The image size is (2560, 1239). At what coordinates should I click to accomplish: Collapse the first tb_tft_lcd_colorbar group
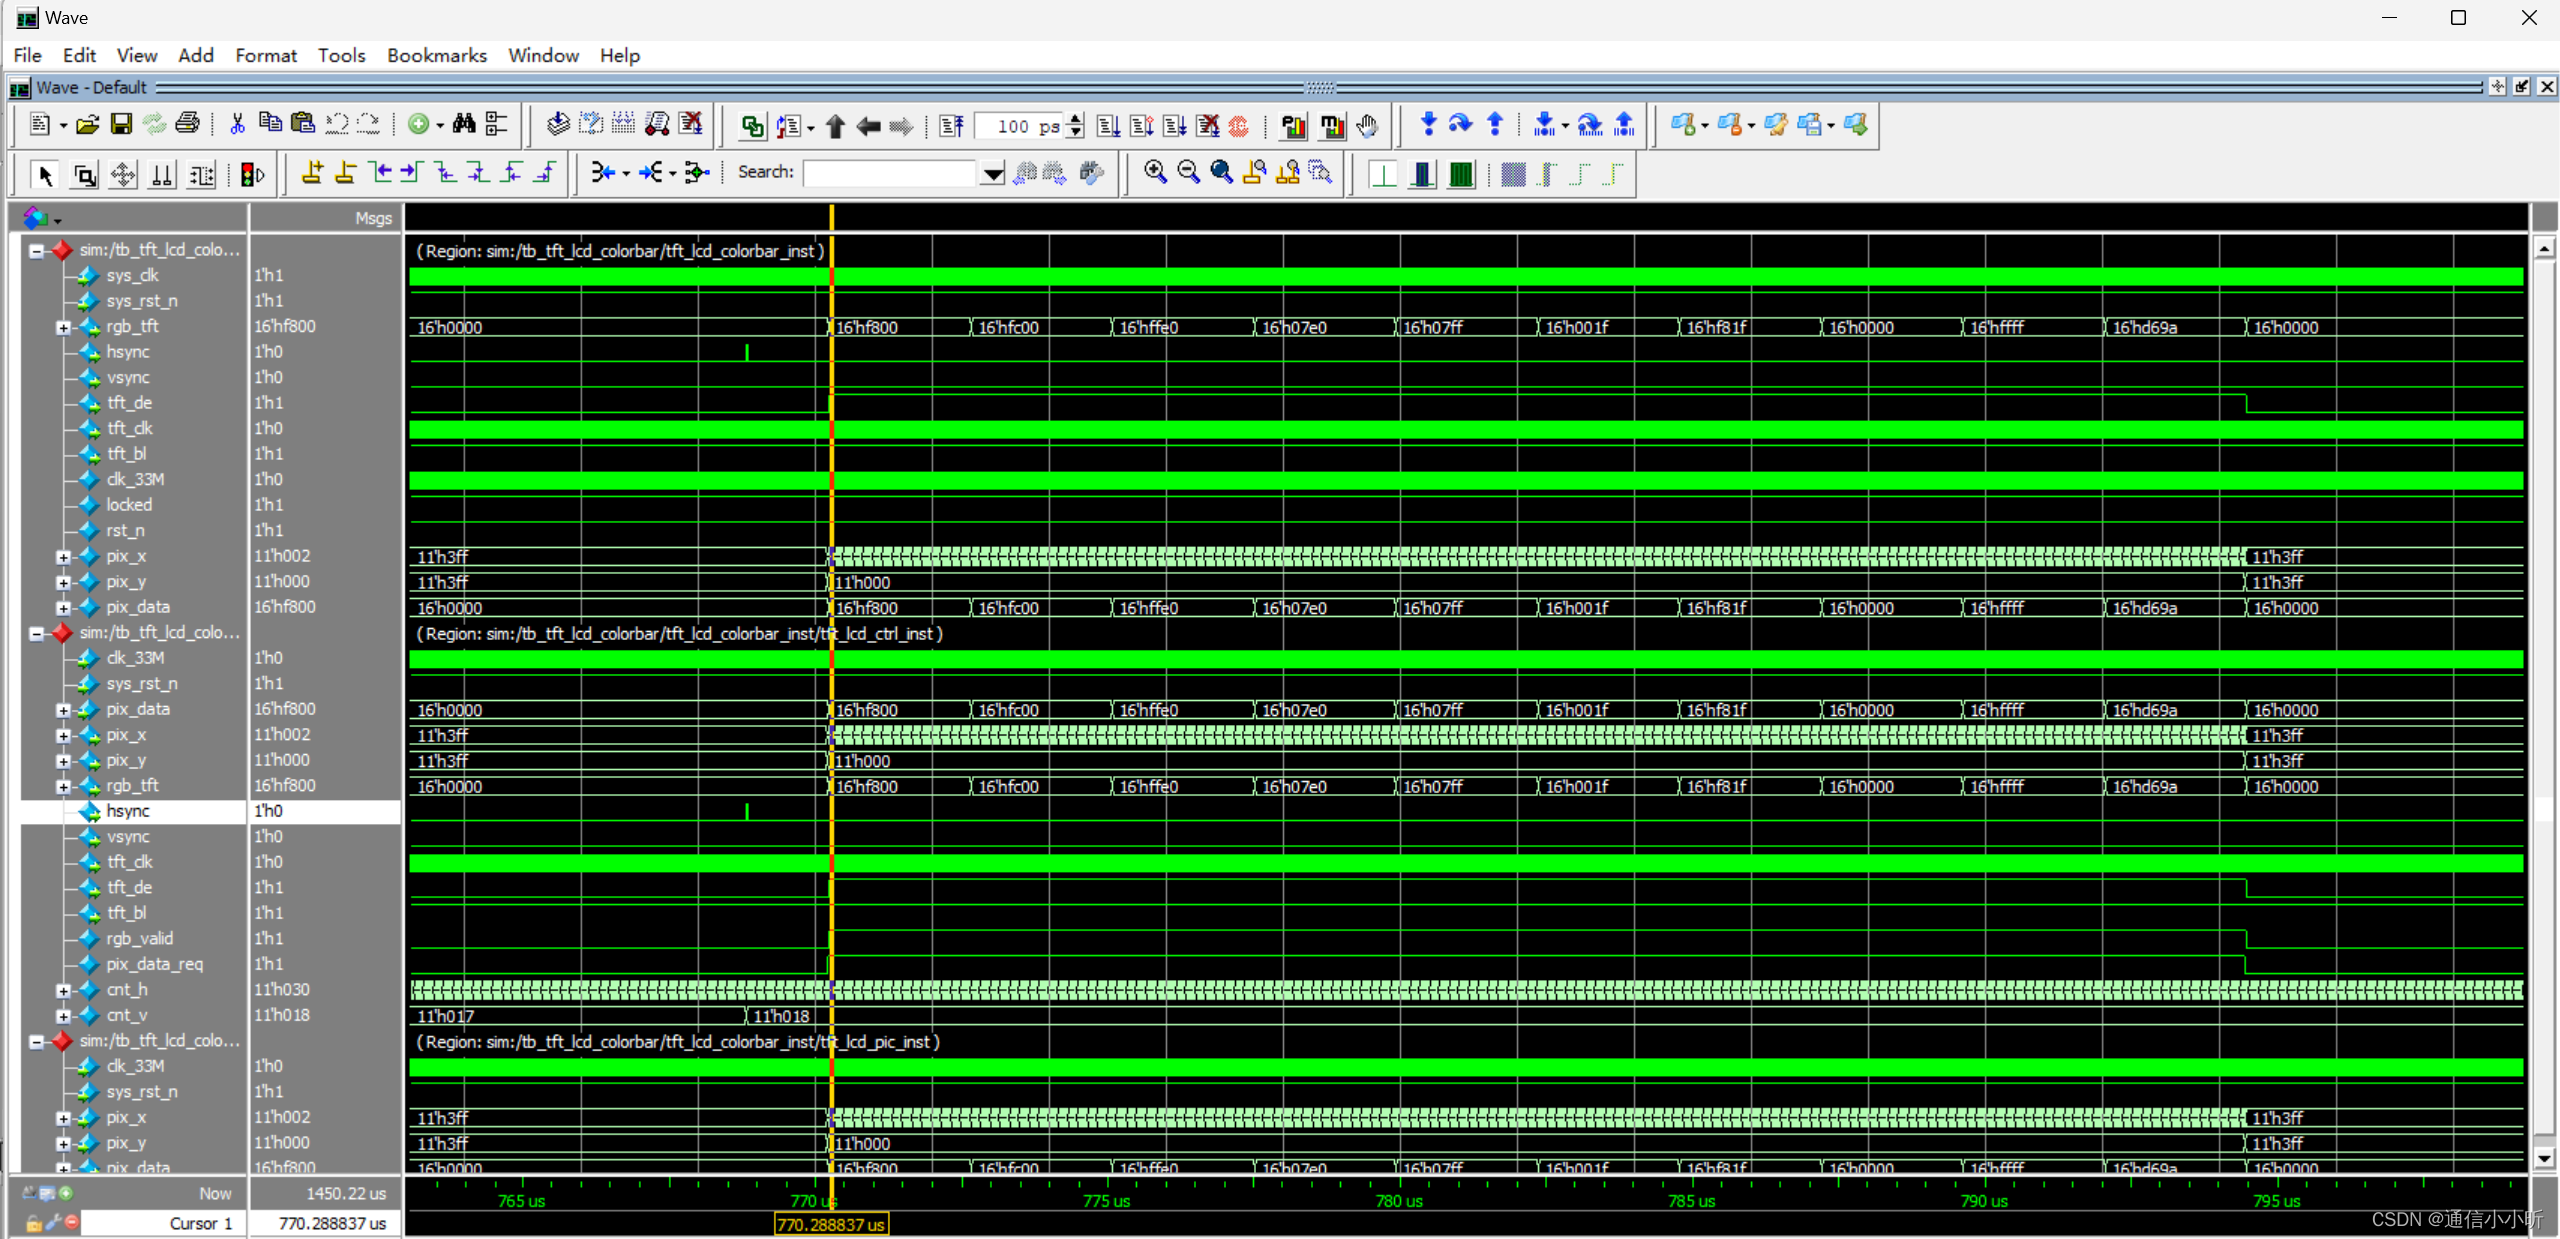pyautogui.click(x=37, y=250)
